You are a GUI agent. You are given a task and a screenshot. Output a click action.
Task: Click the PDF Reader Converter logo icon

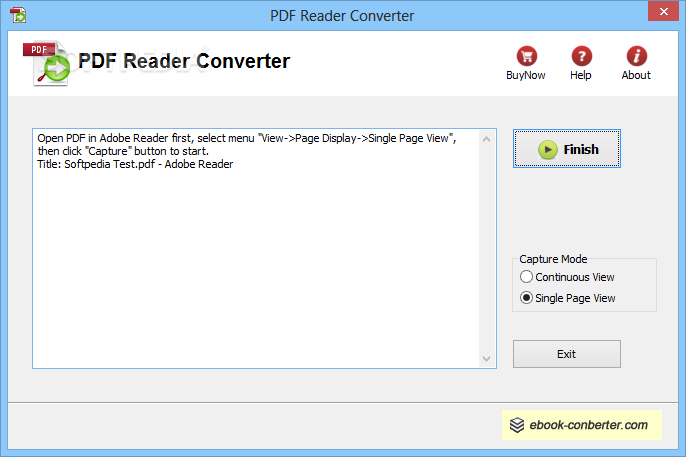pos(47,63)
